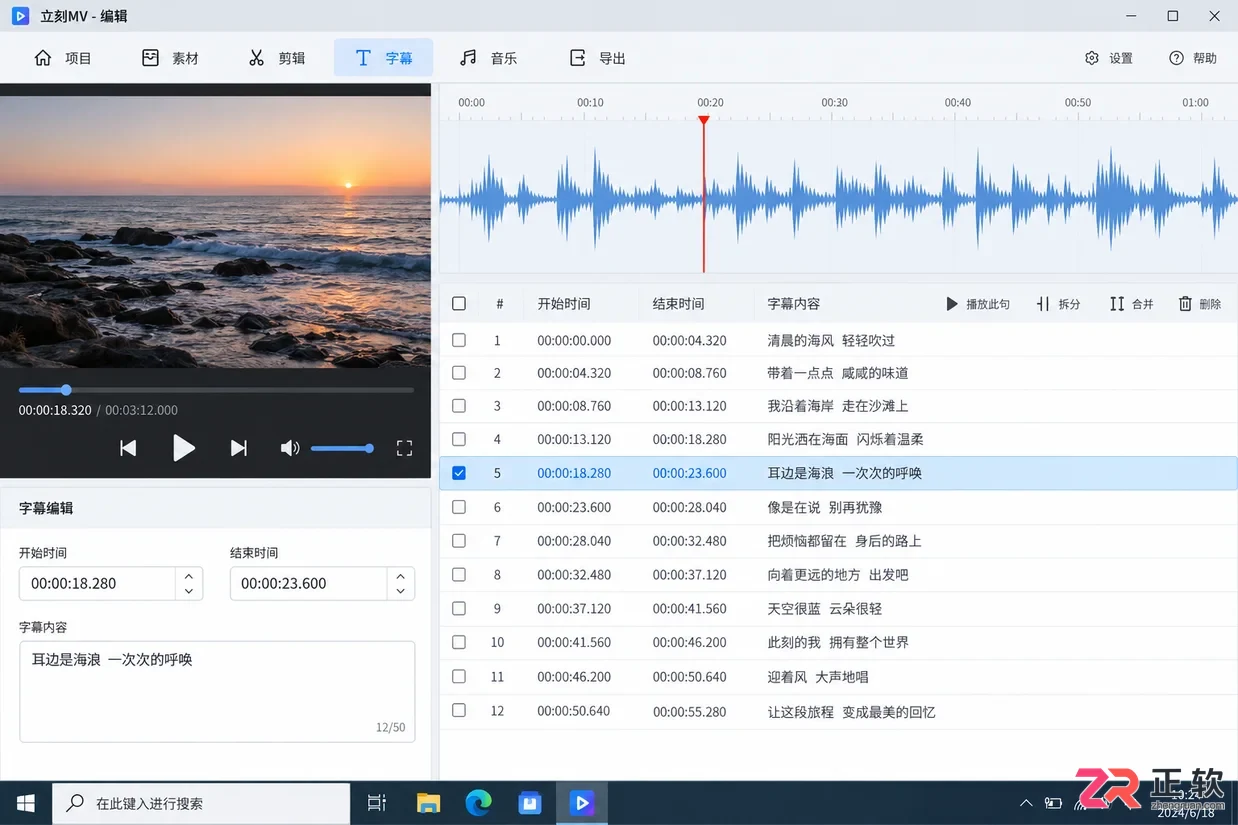Switch to the 项目 tab
This screenshot has height=825, width=1238.
pyautogui.click(x=63, y=58)
